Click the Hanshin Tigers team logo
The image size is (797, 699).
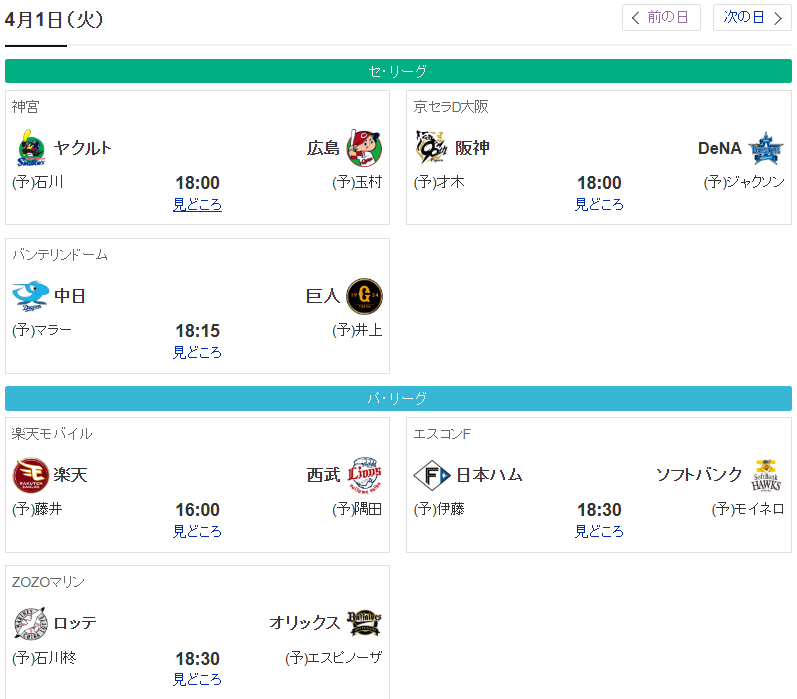point(433,148)
